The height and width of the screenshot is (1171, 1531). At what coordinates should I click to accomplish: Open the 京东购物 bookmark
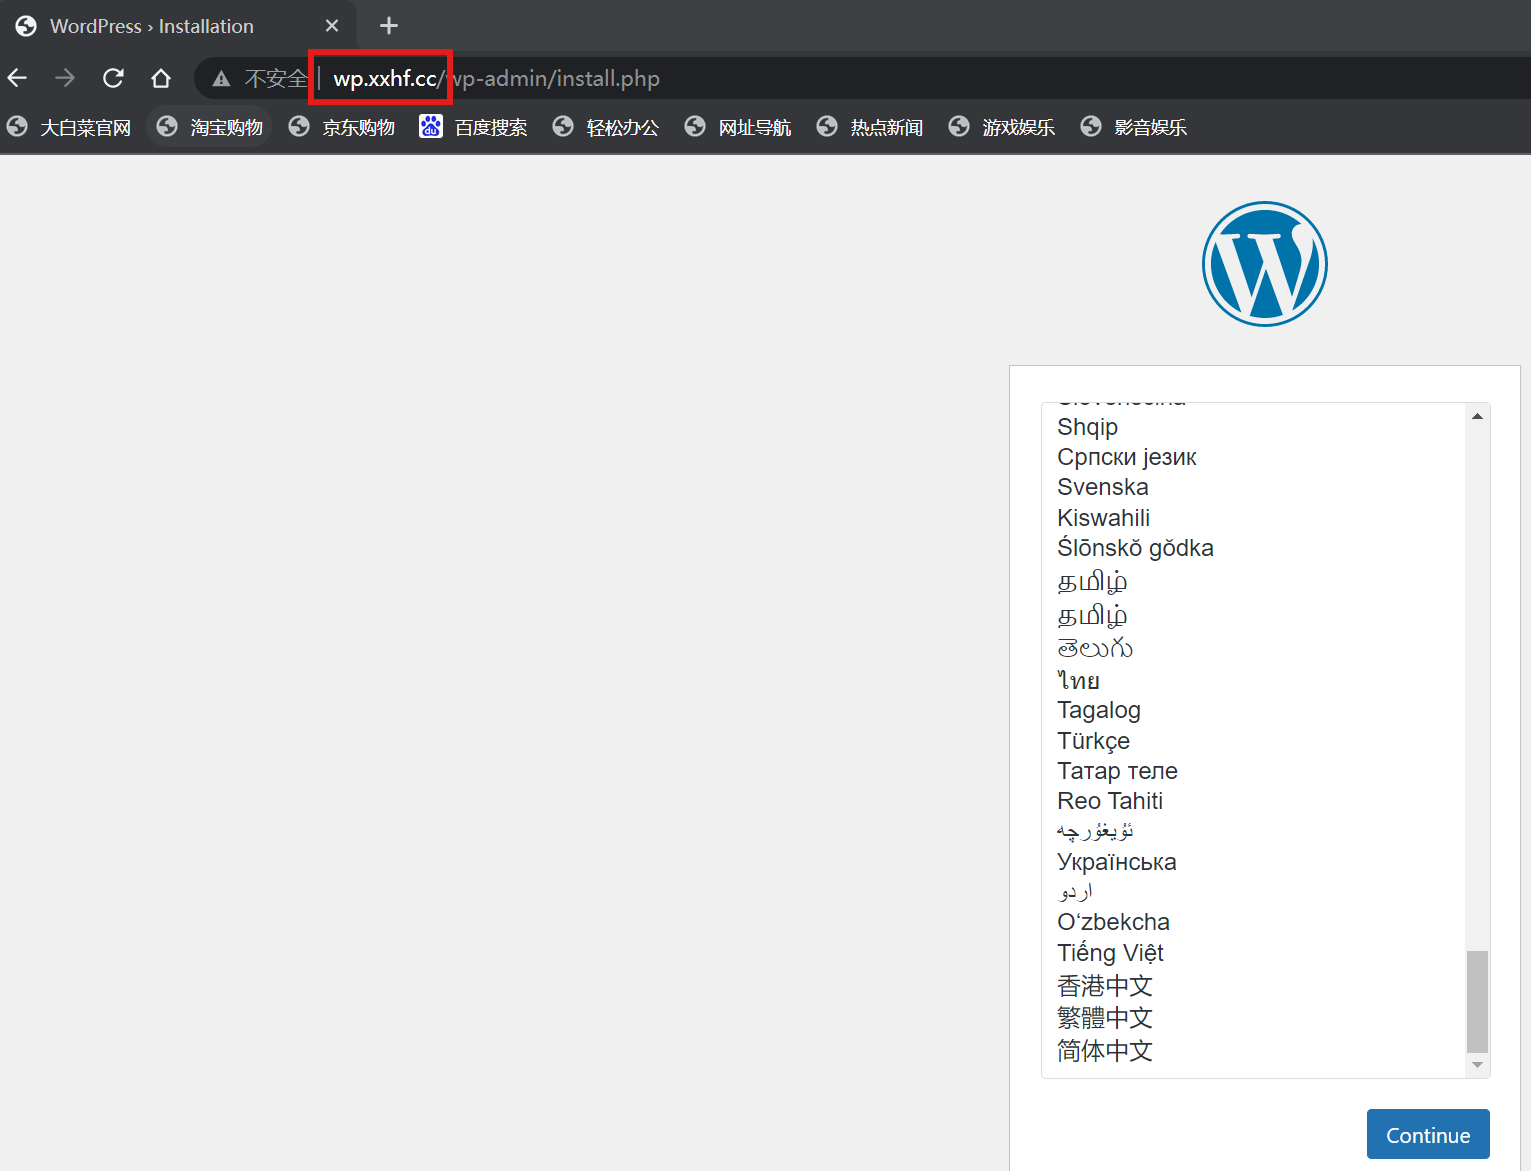coord(342,127)
